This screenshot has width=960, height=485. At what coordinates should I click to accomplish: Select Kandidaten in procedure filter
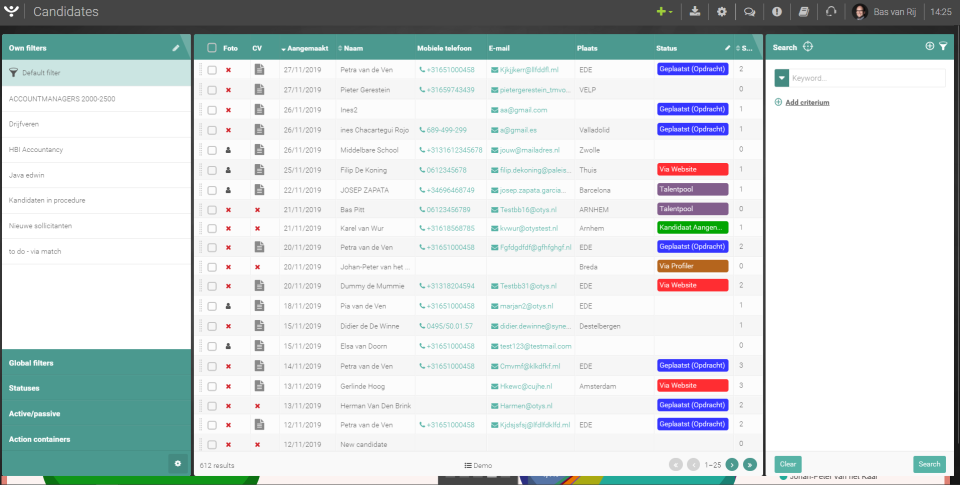(x=97, y=200)
